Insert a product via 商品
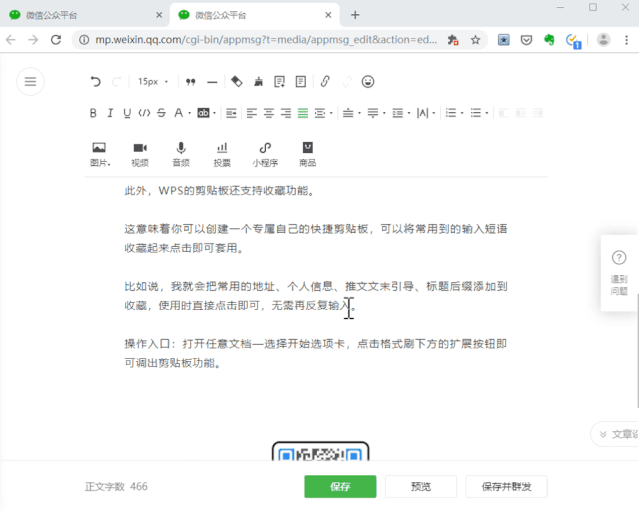The width and height of the screenshot is (639, 515). click(x=308, y=154)
